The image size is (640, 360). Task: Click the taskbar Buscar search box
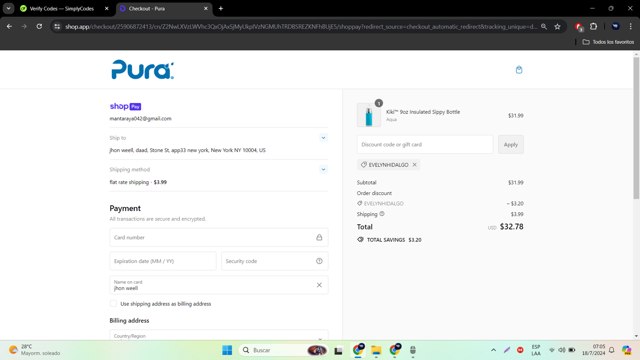point(284,350)
